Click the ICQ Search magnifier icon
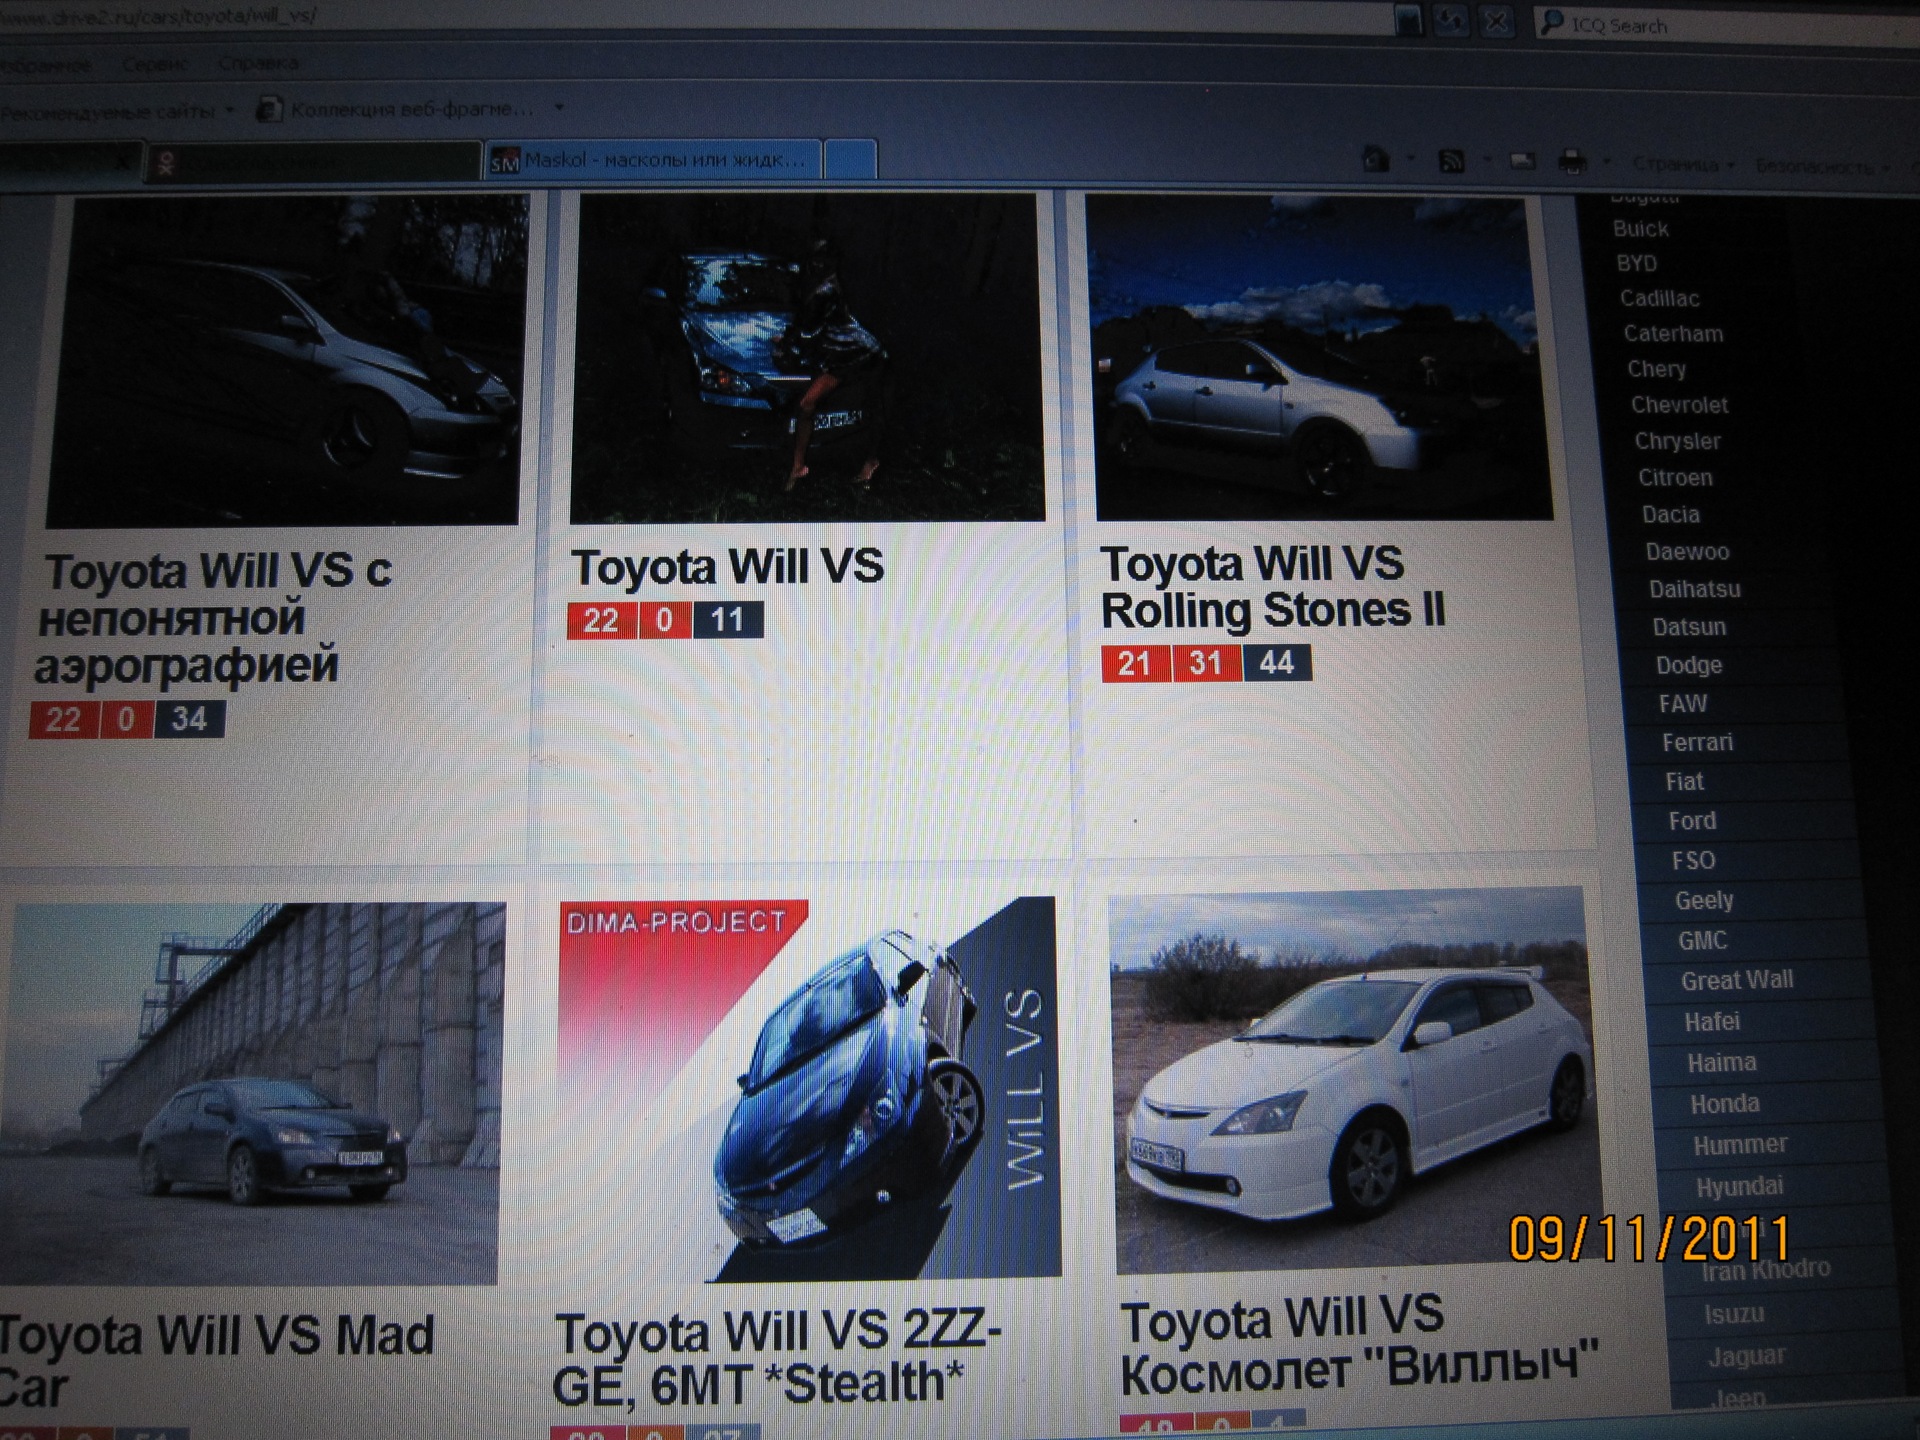 1553,25
